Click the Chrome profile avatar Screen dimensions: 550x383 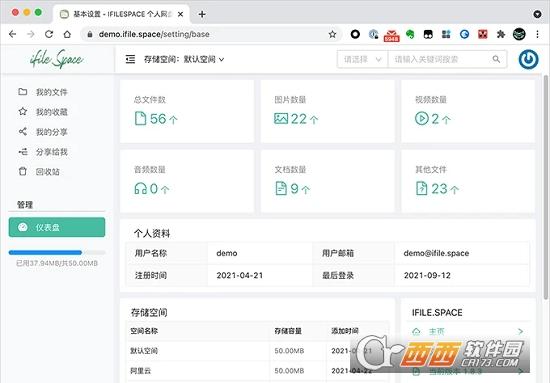coord(519,34)
